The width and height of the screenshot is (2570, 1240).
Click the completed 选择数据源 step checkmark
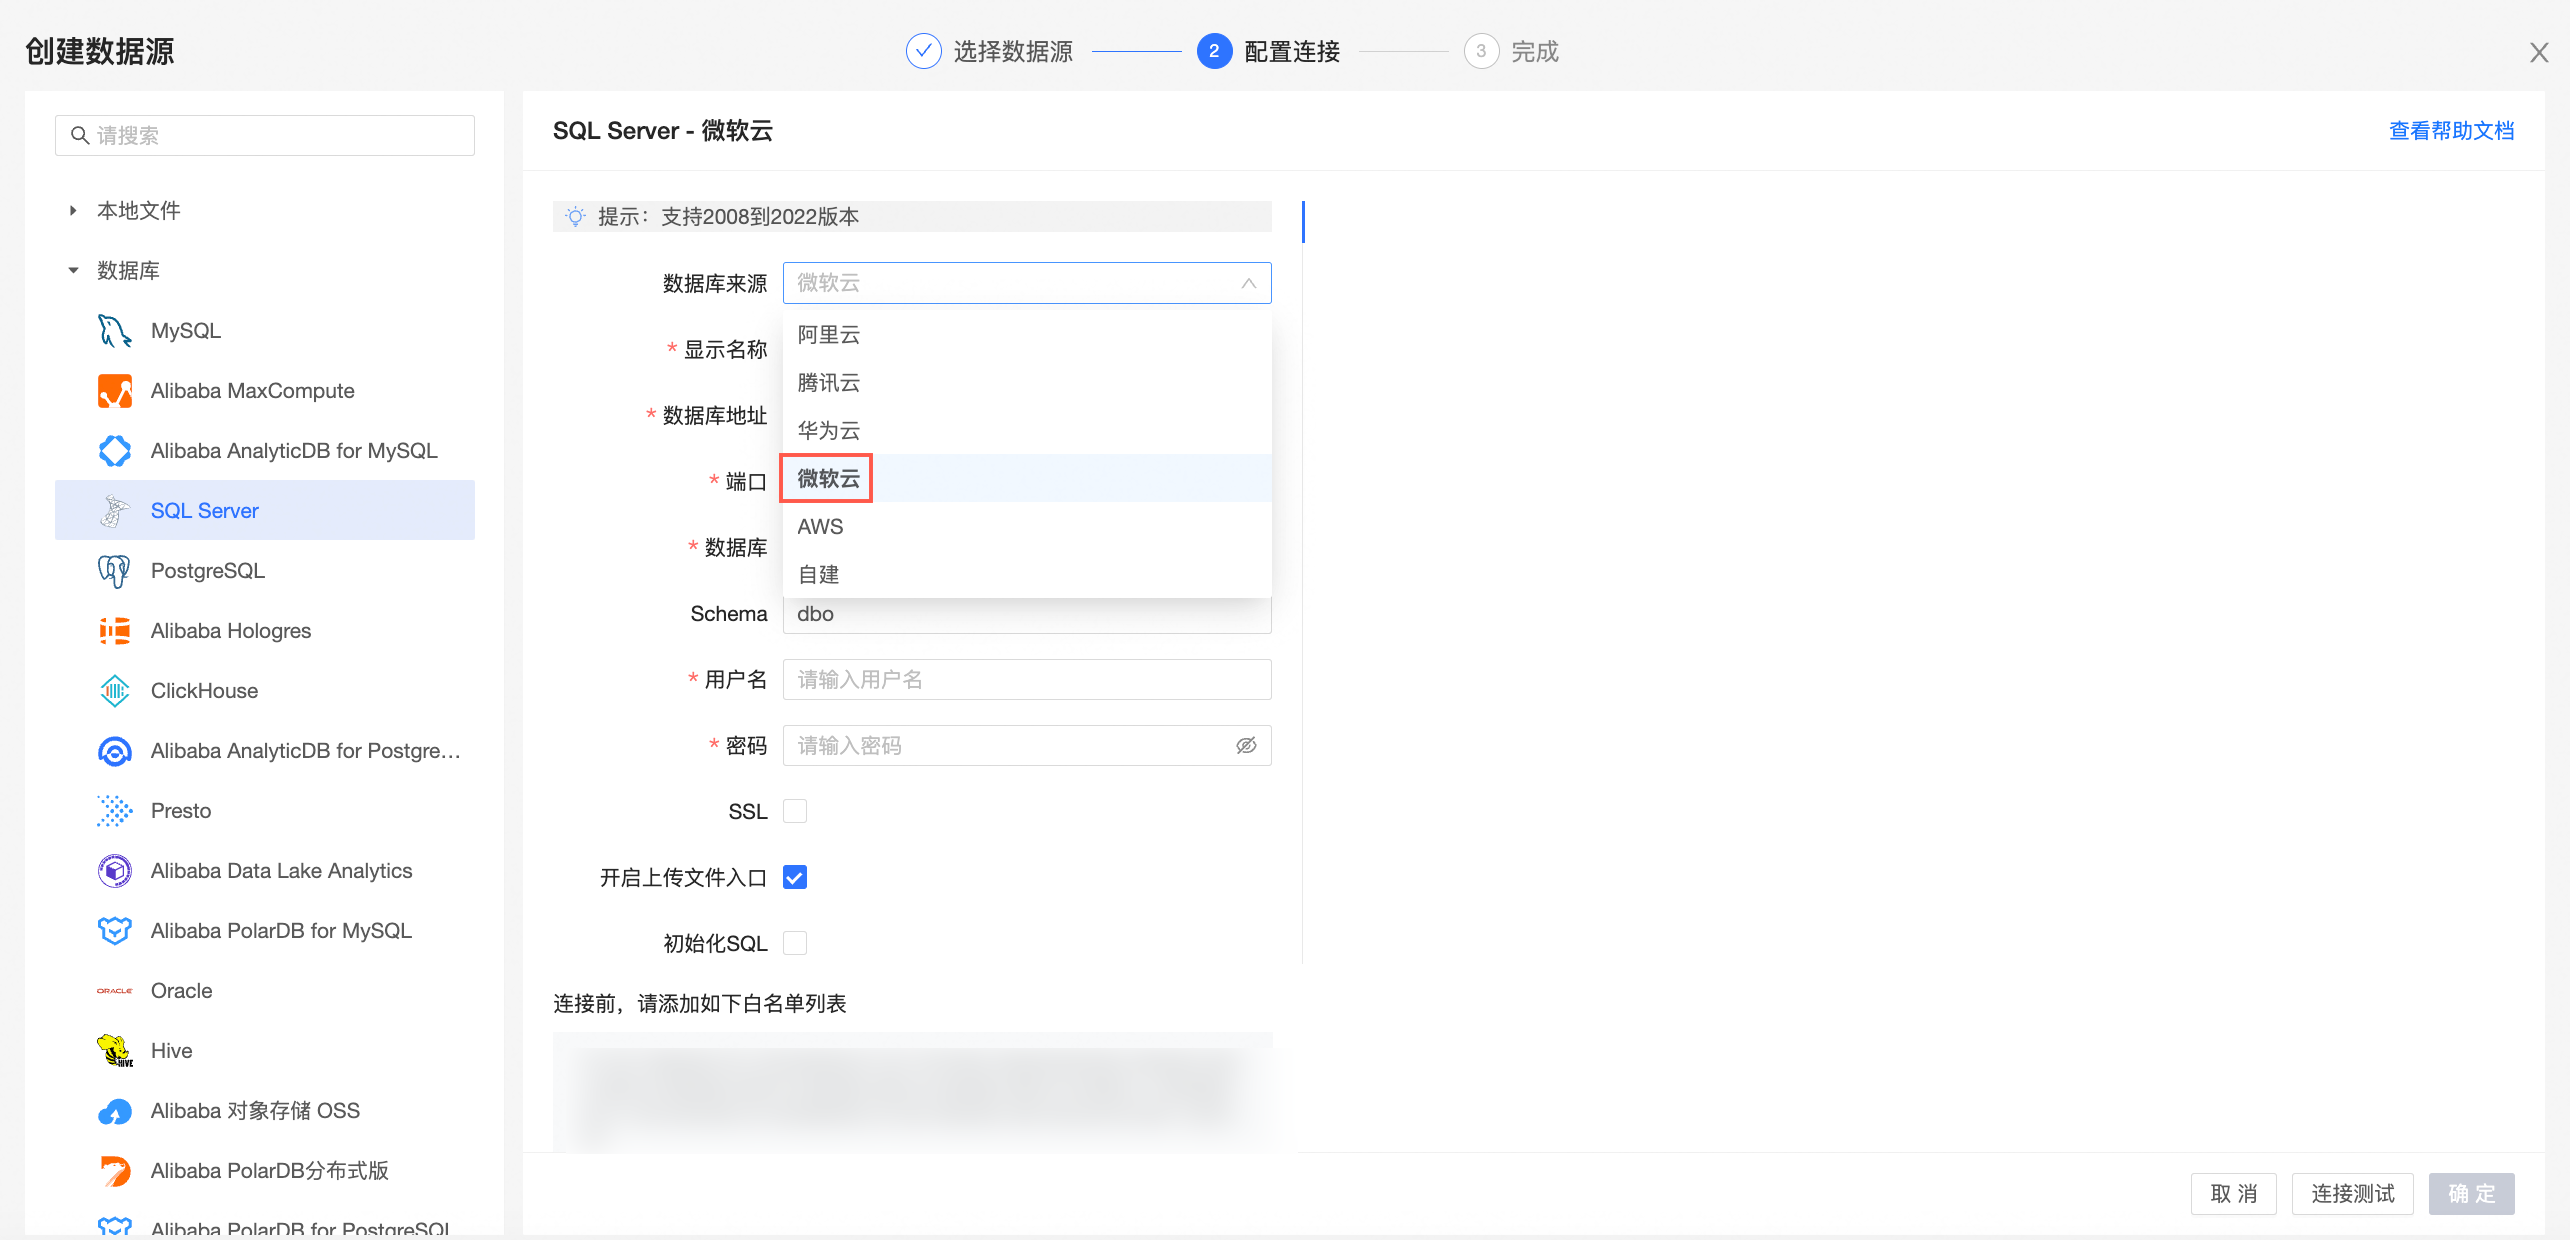[x=923, y=51]
